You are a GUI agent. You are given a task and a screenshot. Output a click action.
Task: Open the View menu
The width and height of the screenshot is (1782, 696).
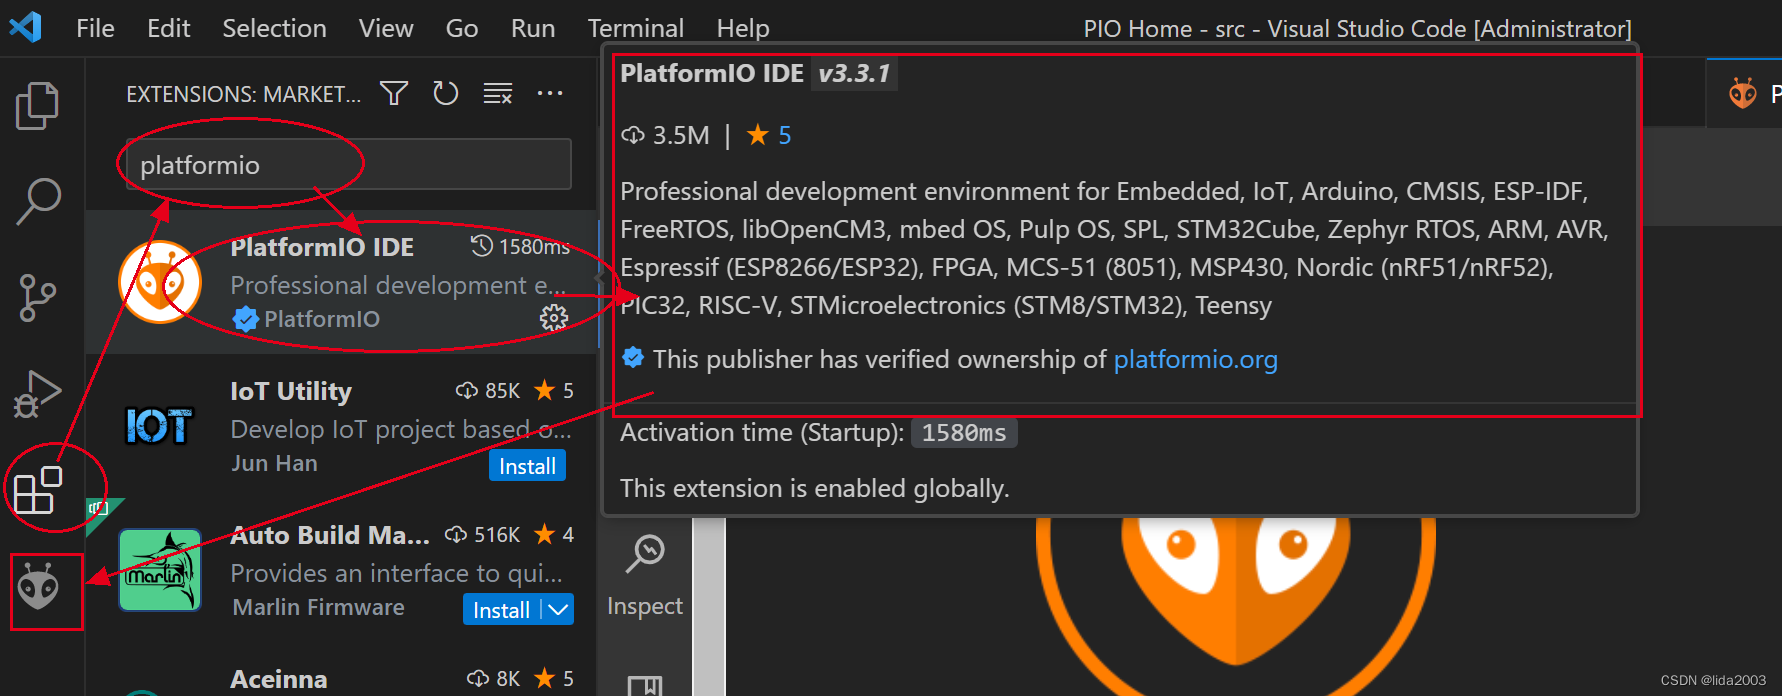pyautogui.click(x=386, y=28)
